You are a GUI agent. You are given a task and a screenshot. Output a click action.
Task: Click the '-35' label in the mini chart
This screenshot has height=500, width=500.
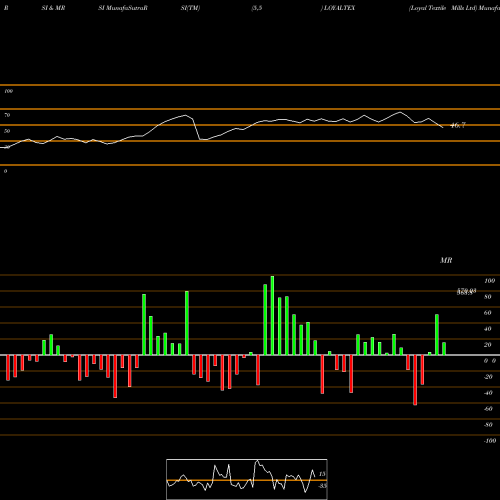tap(322, 486)
